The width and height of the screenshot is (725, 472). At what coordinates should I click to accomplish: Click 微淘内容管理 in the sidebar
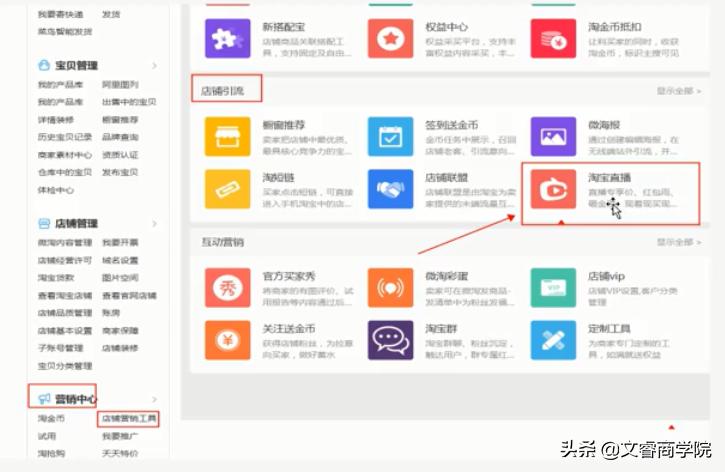(x=65, y=243)
